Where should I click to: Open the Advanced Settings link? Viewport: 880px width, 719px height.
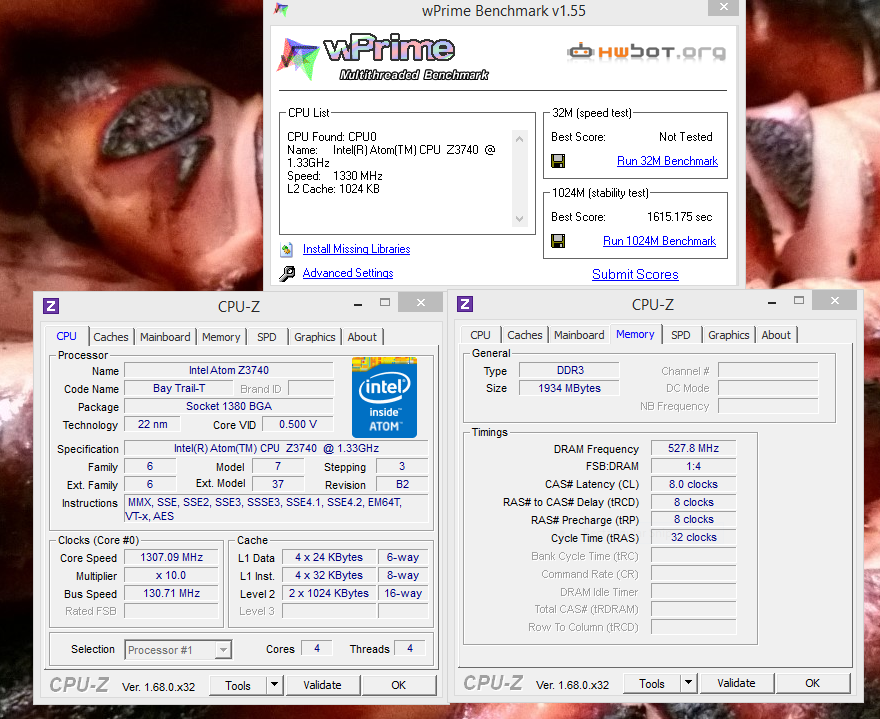348,273
